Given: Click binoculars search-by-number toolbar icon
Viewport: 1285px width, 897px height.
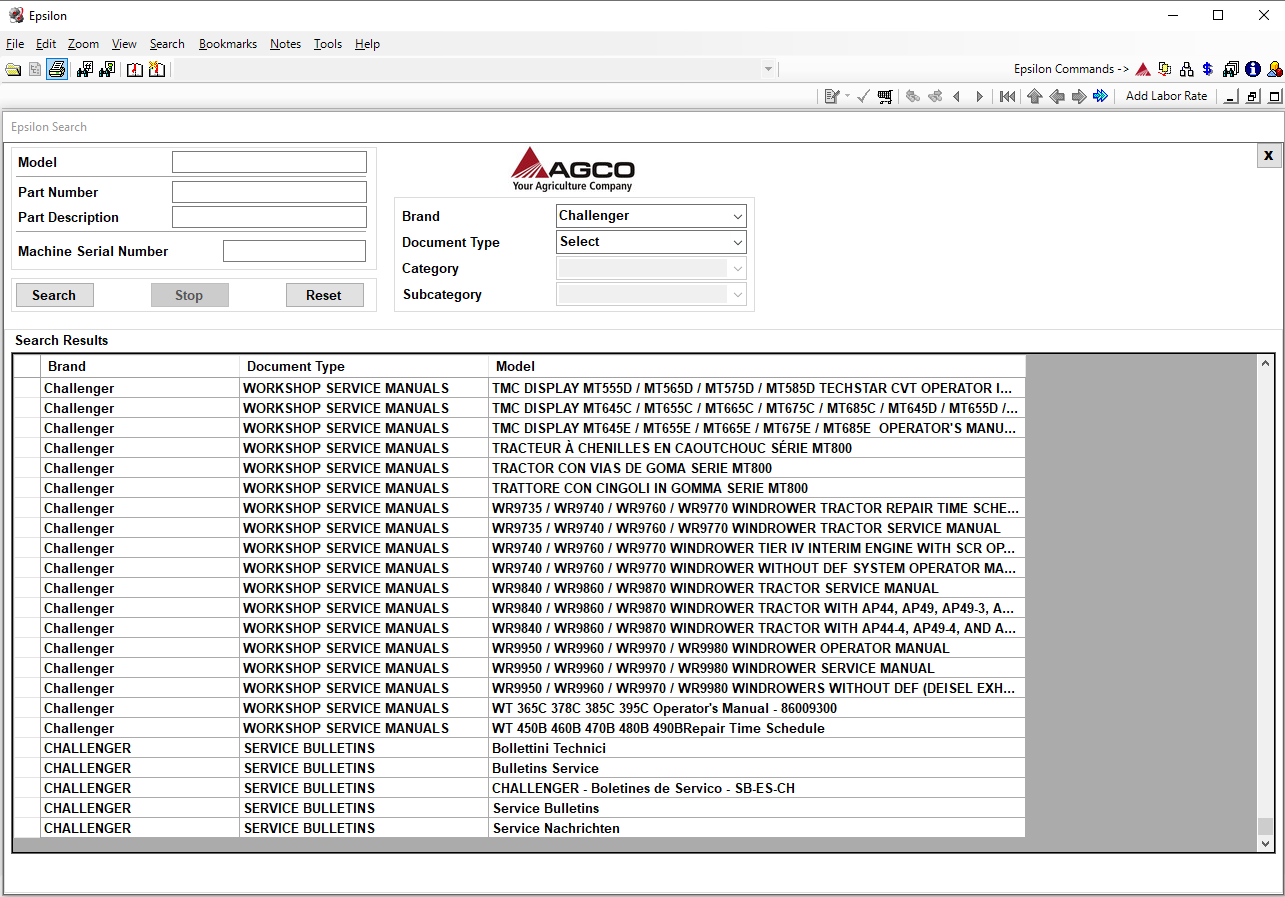Looking at the screenshot, I should 85,69.
